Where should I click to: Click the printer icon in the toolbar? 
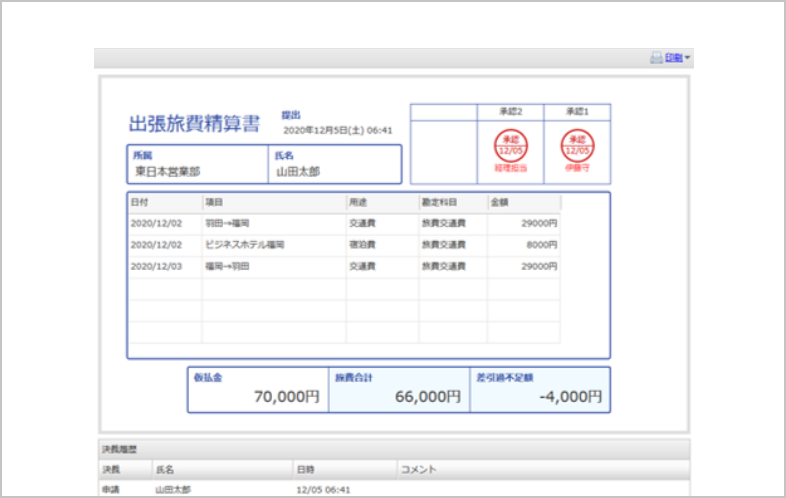point(656,58)
